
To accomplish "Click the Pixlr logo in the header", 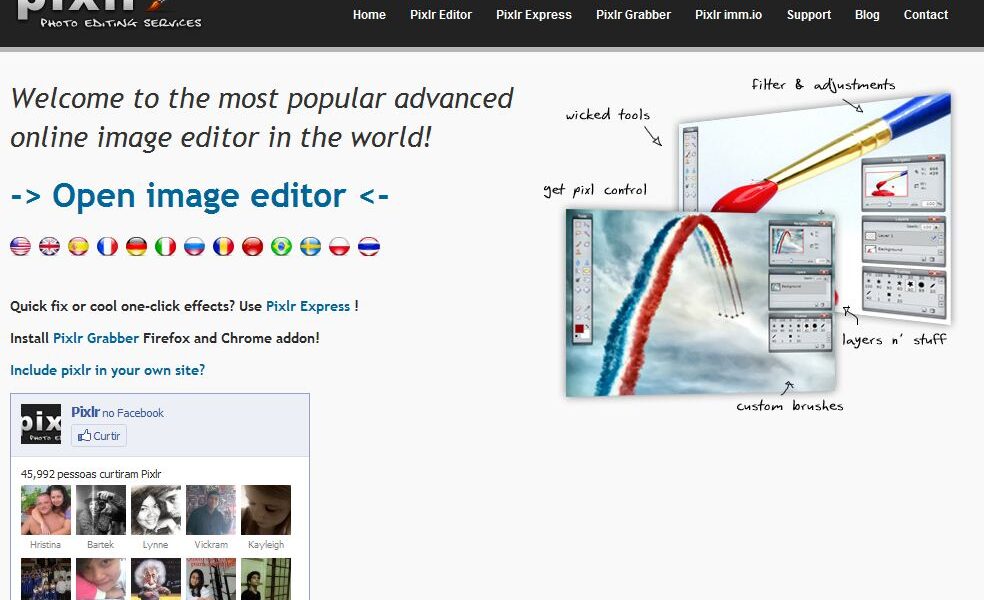I will click(x=108, y=14).
